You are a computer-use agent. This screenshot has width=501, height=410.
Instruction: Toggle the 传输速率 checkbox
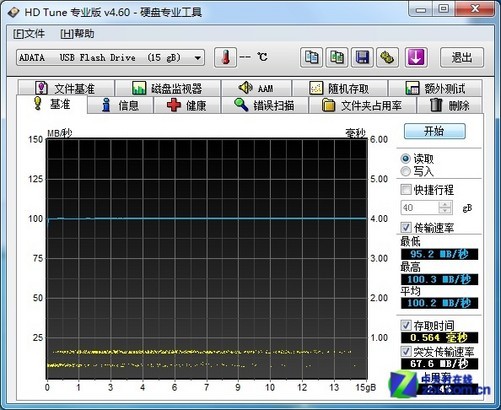(406, 228)
